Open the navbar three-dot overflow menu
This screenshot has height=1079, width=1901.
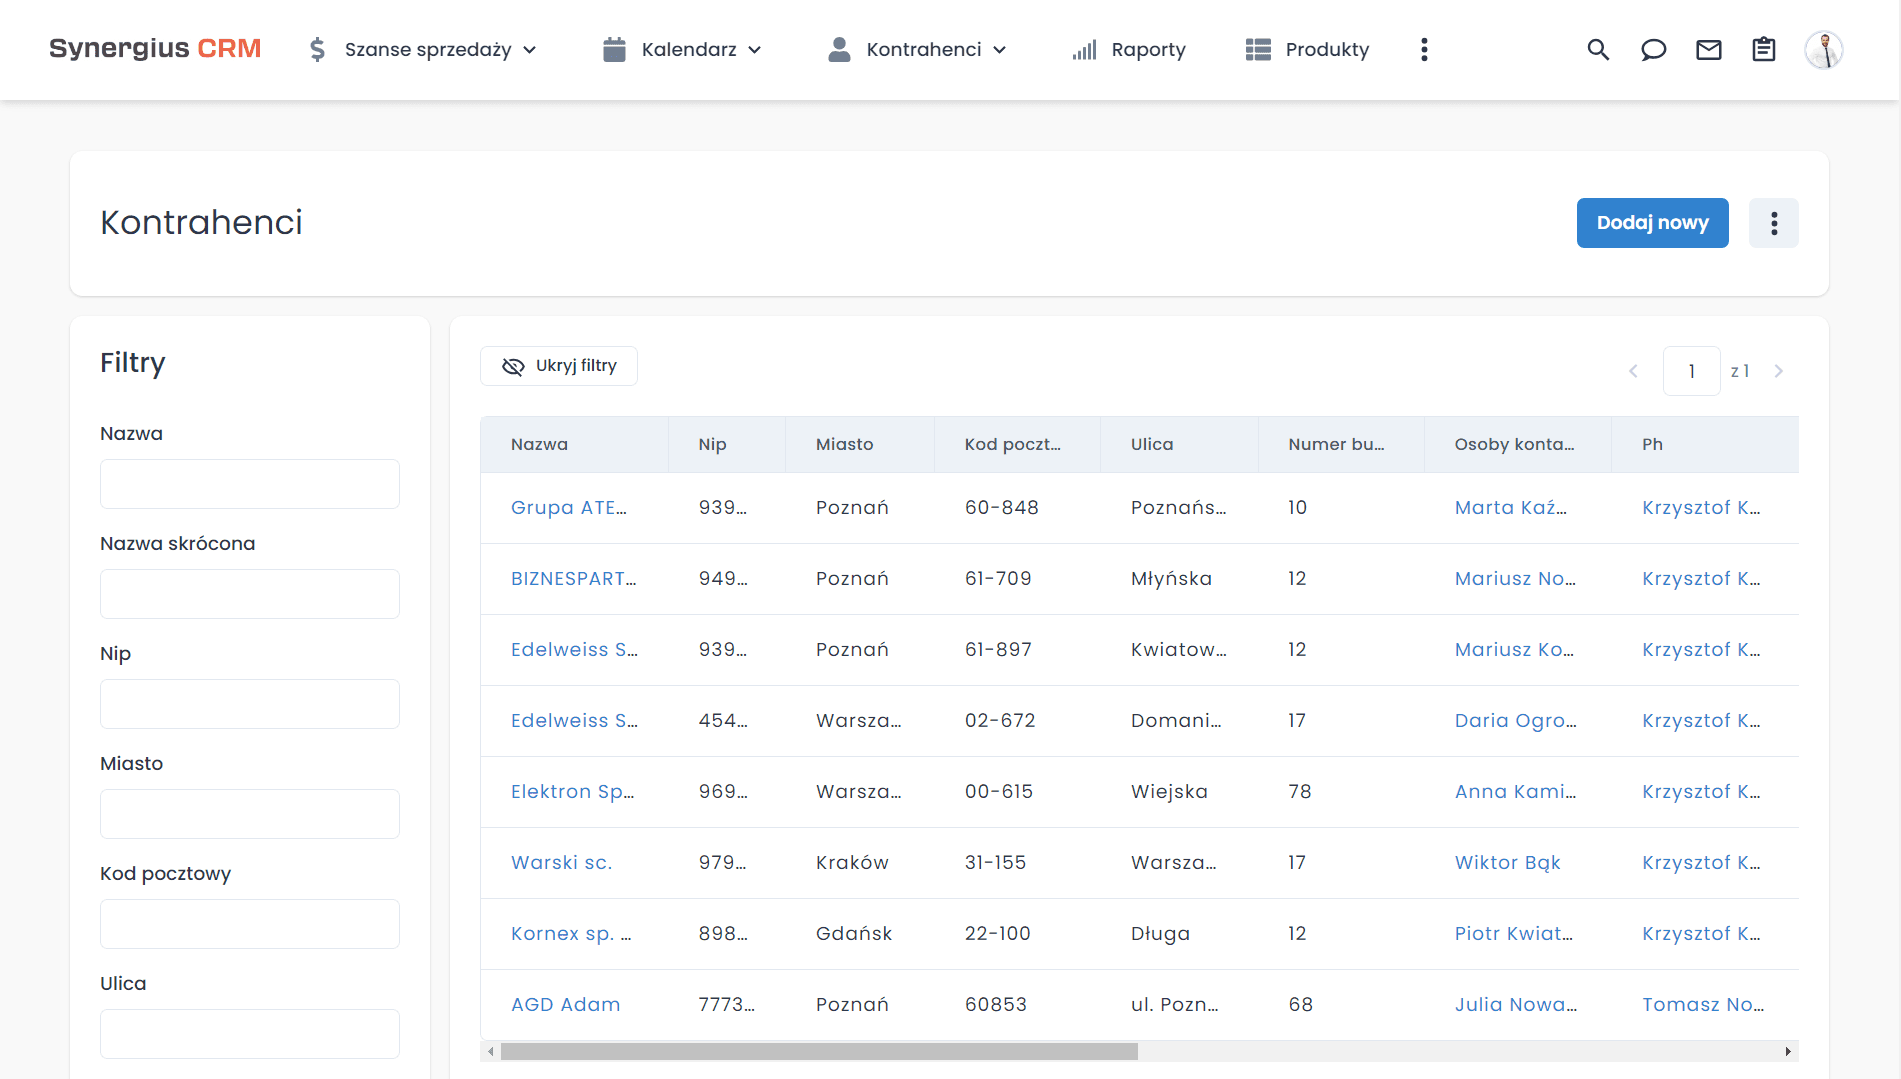click(1424, 50)
